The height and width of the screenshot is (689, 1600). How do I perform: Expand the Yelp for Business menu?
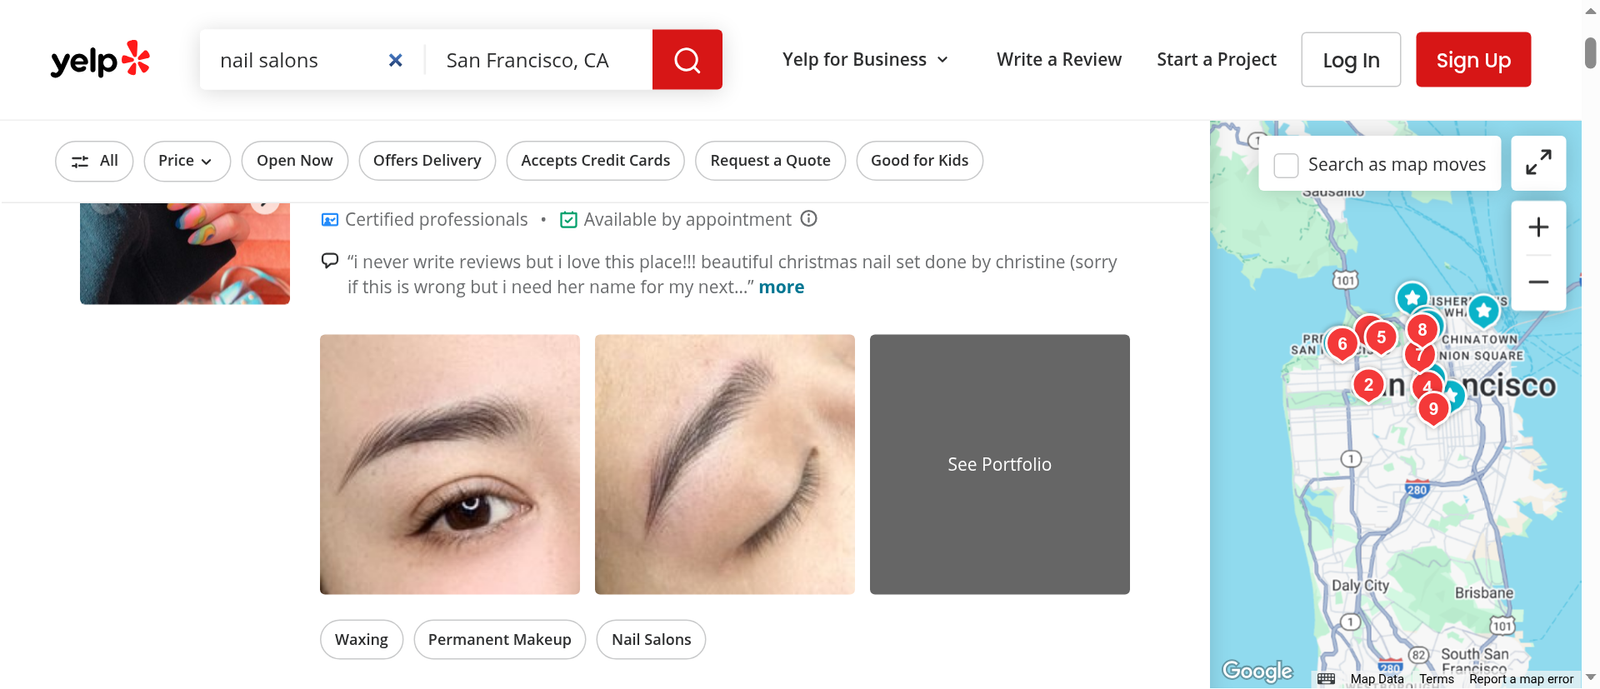point(865,60)
